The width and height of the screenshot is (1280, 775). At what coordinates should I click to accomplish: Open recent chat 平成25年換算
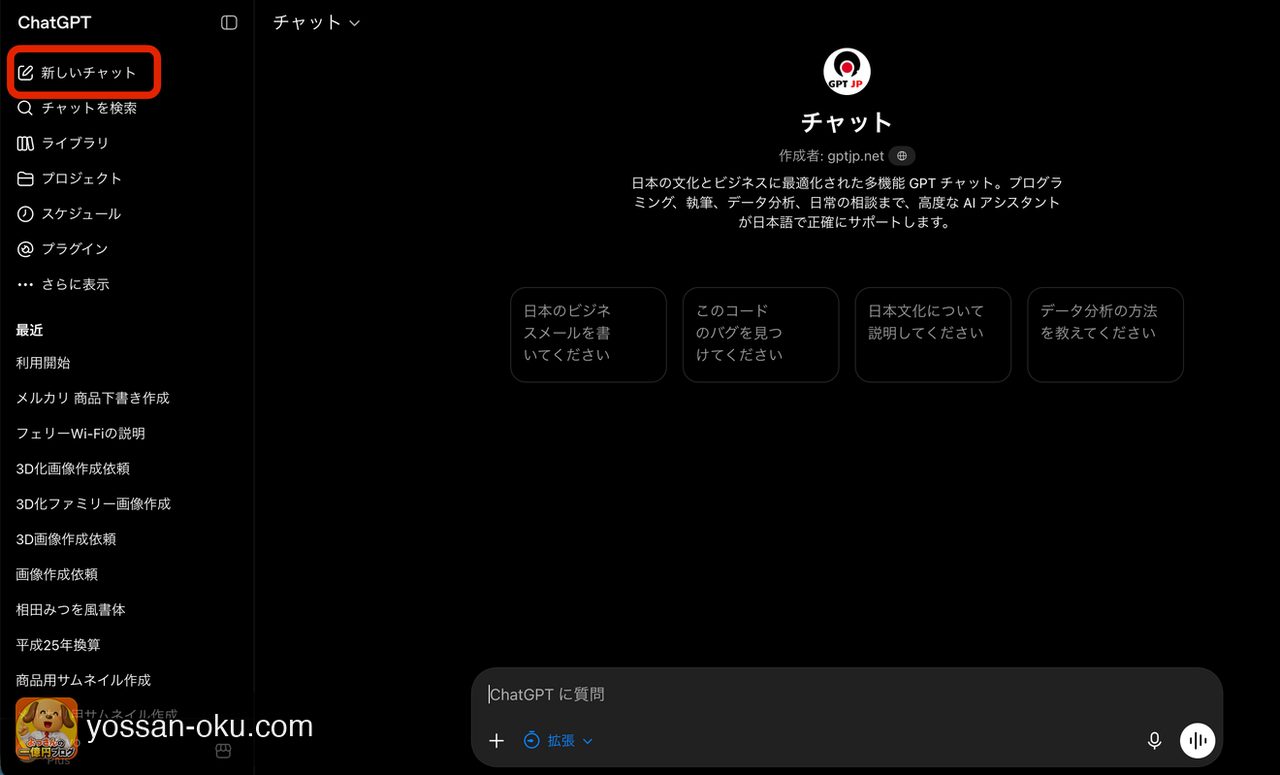58,645
